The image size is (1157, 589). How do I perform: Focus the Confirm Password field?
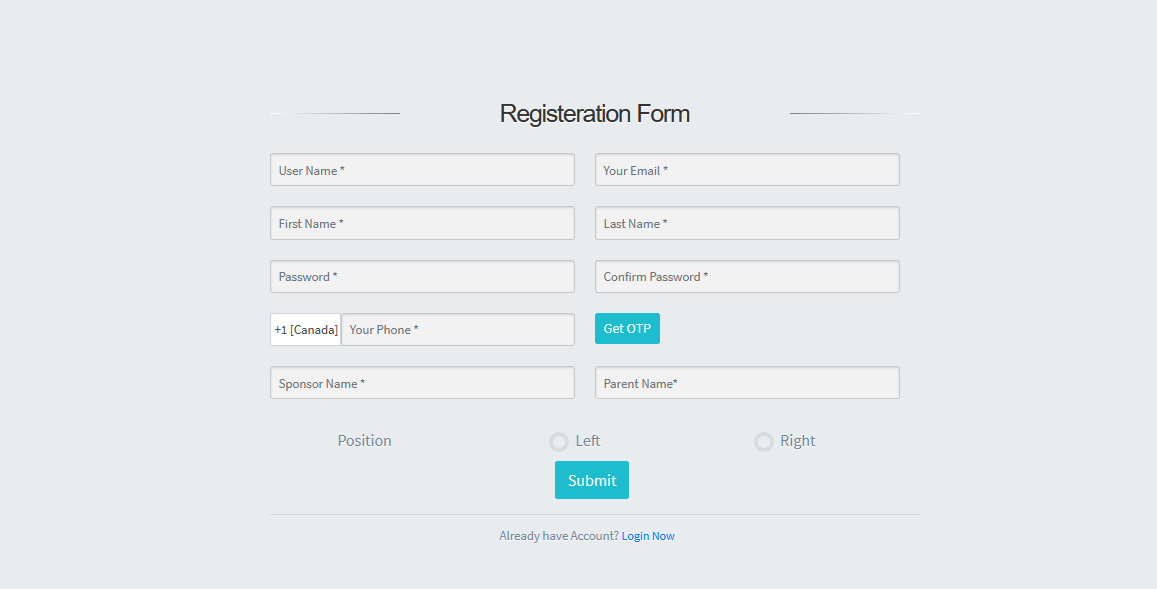(x=747, y=277)
